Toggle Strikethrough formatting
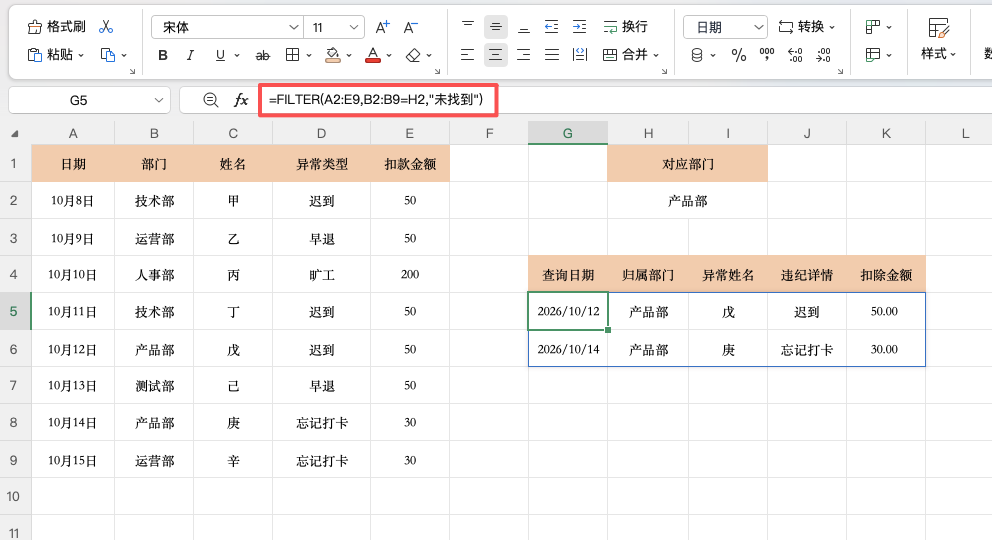The width and height of the screenshot is (992, 540). point(263,56)
